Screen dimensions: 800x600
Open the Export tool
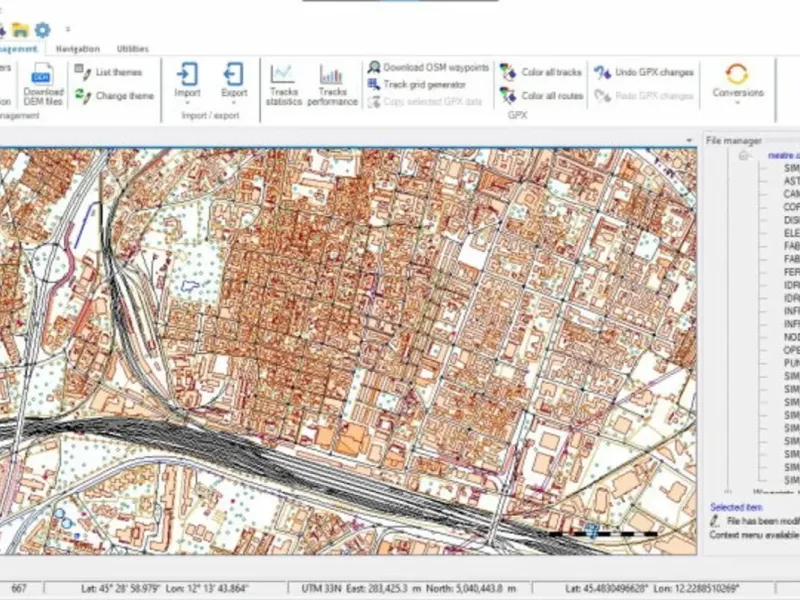(234, 82)
